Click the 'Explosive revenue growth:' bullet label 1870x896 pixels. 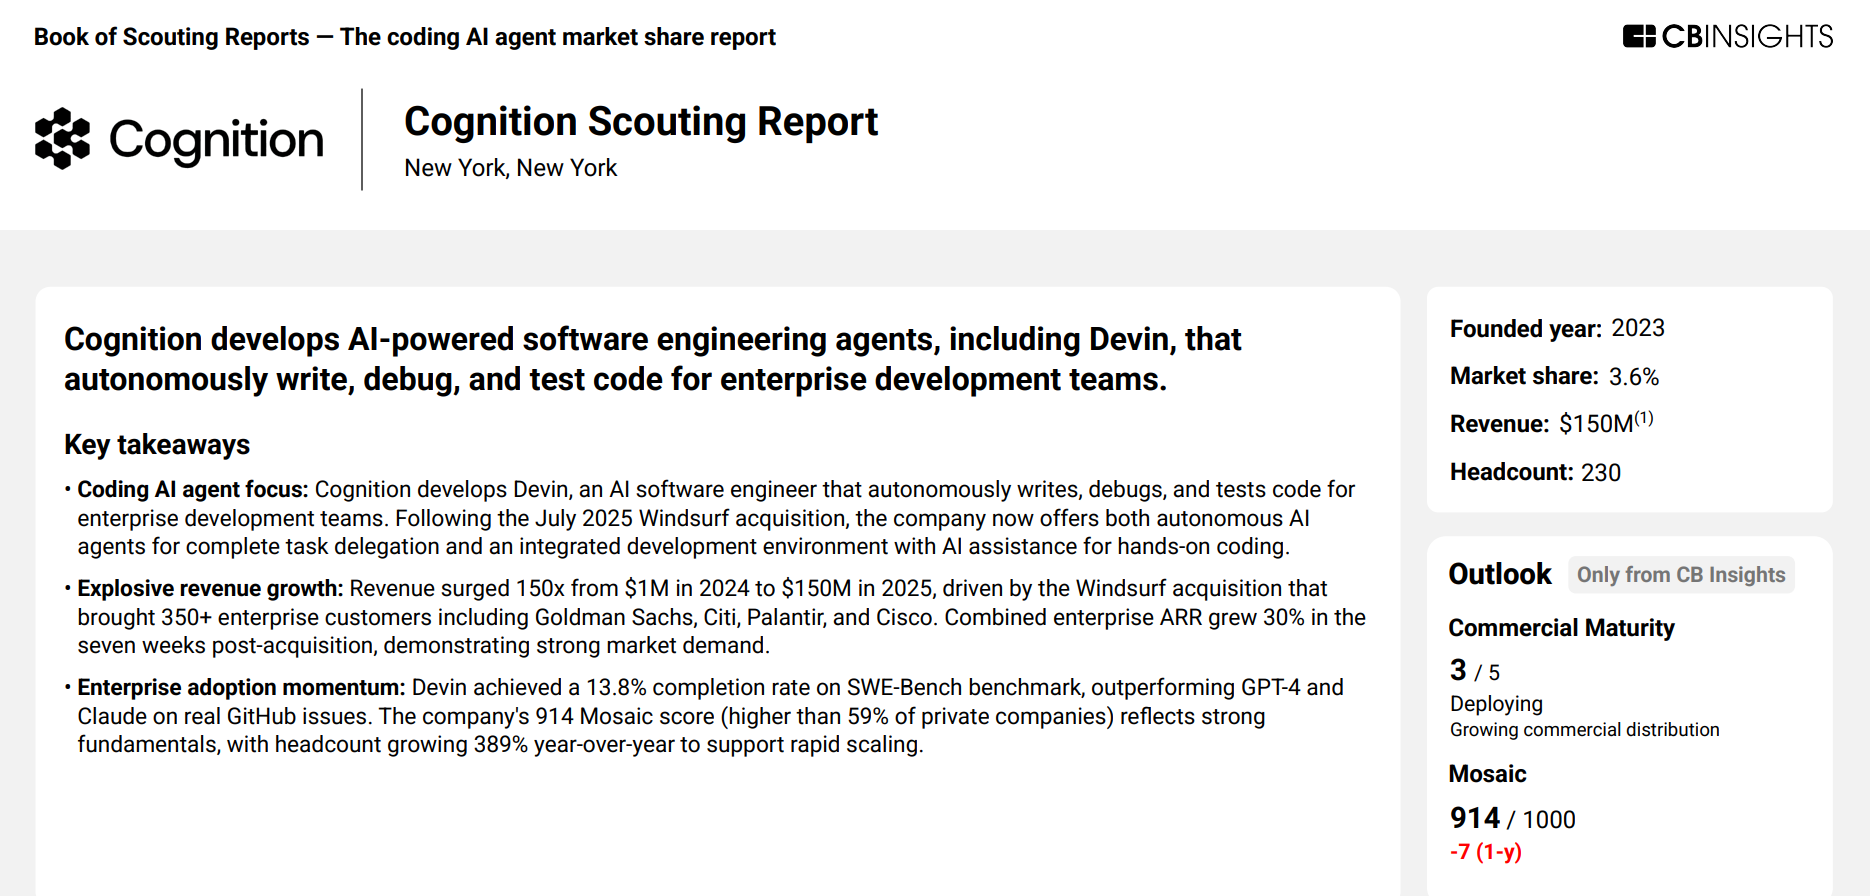[210, 588]
